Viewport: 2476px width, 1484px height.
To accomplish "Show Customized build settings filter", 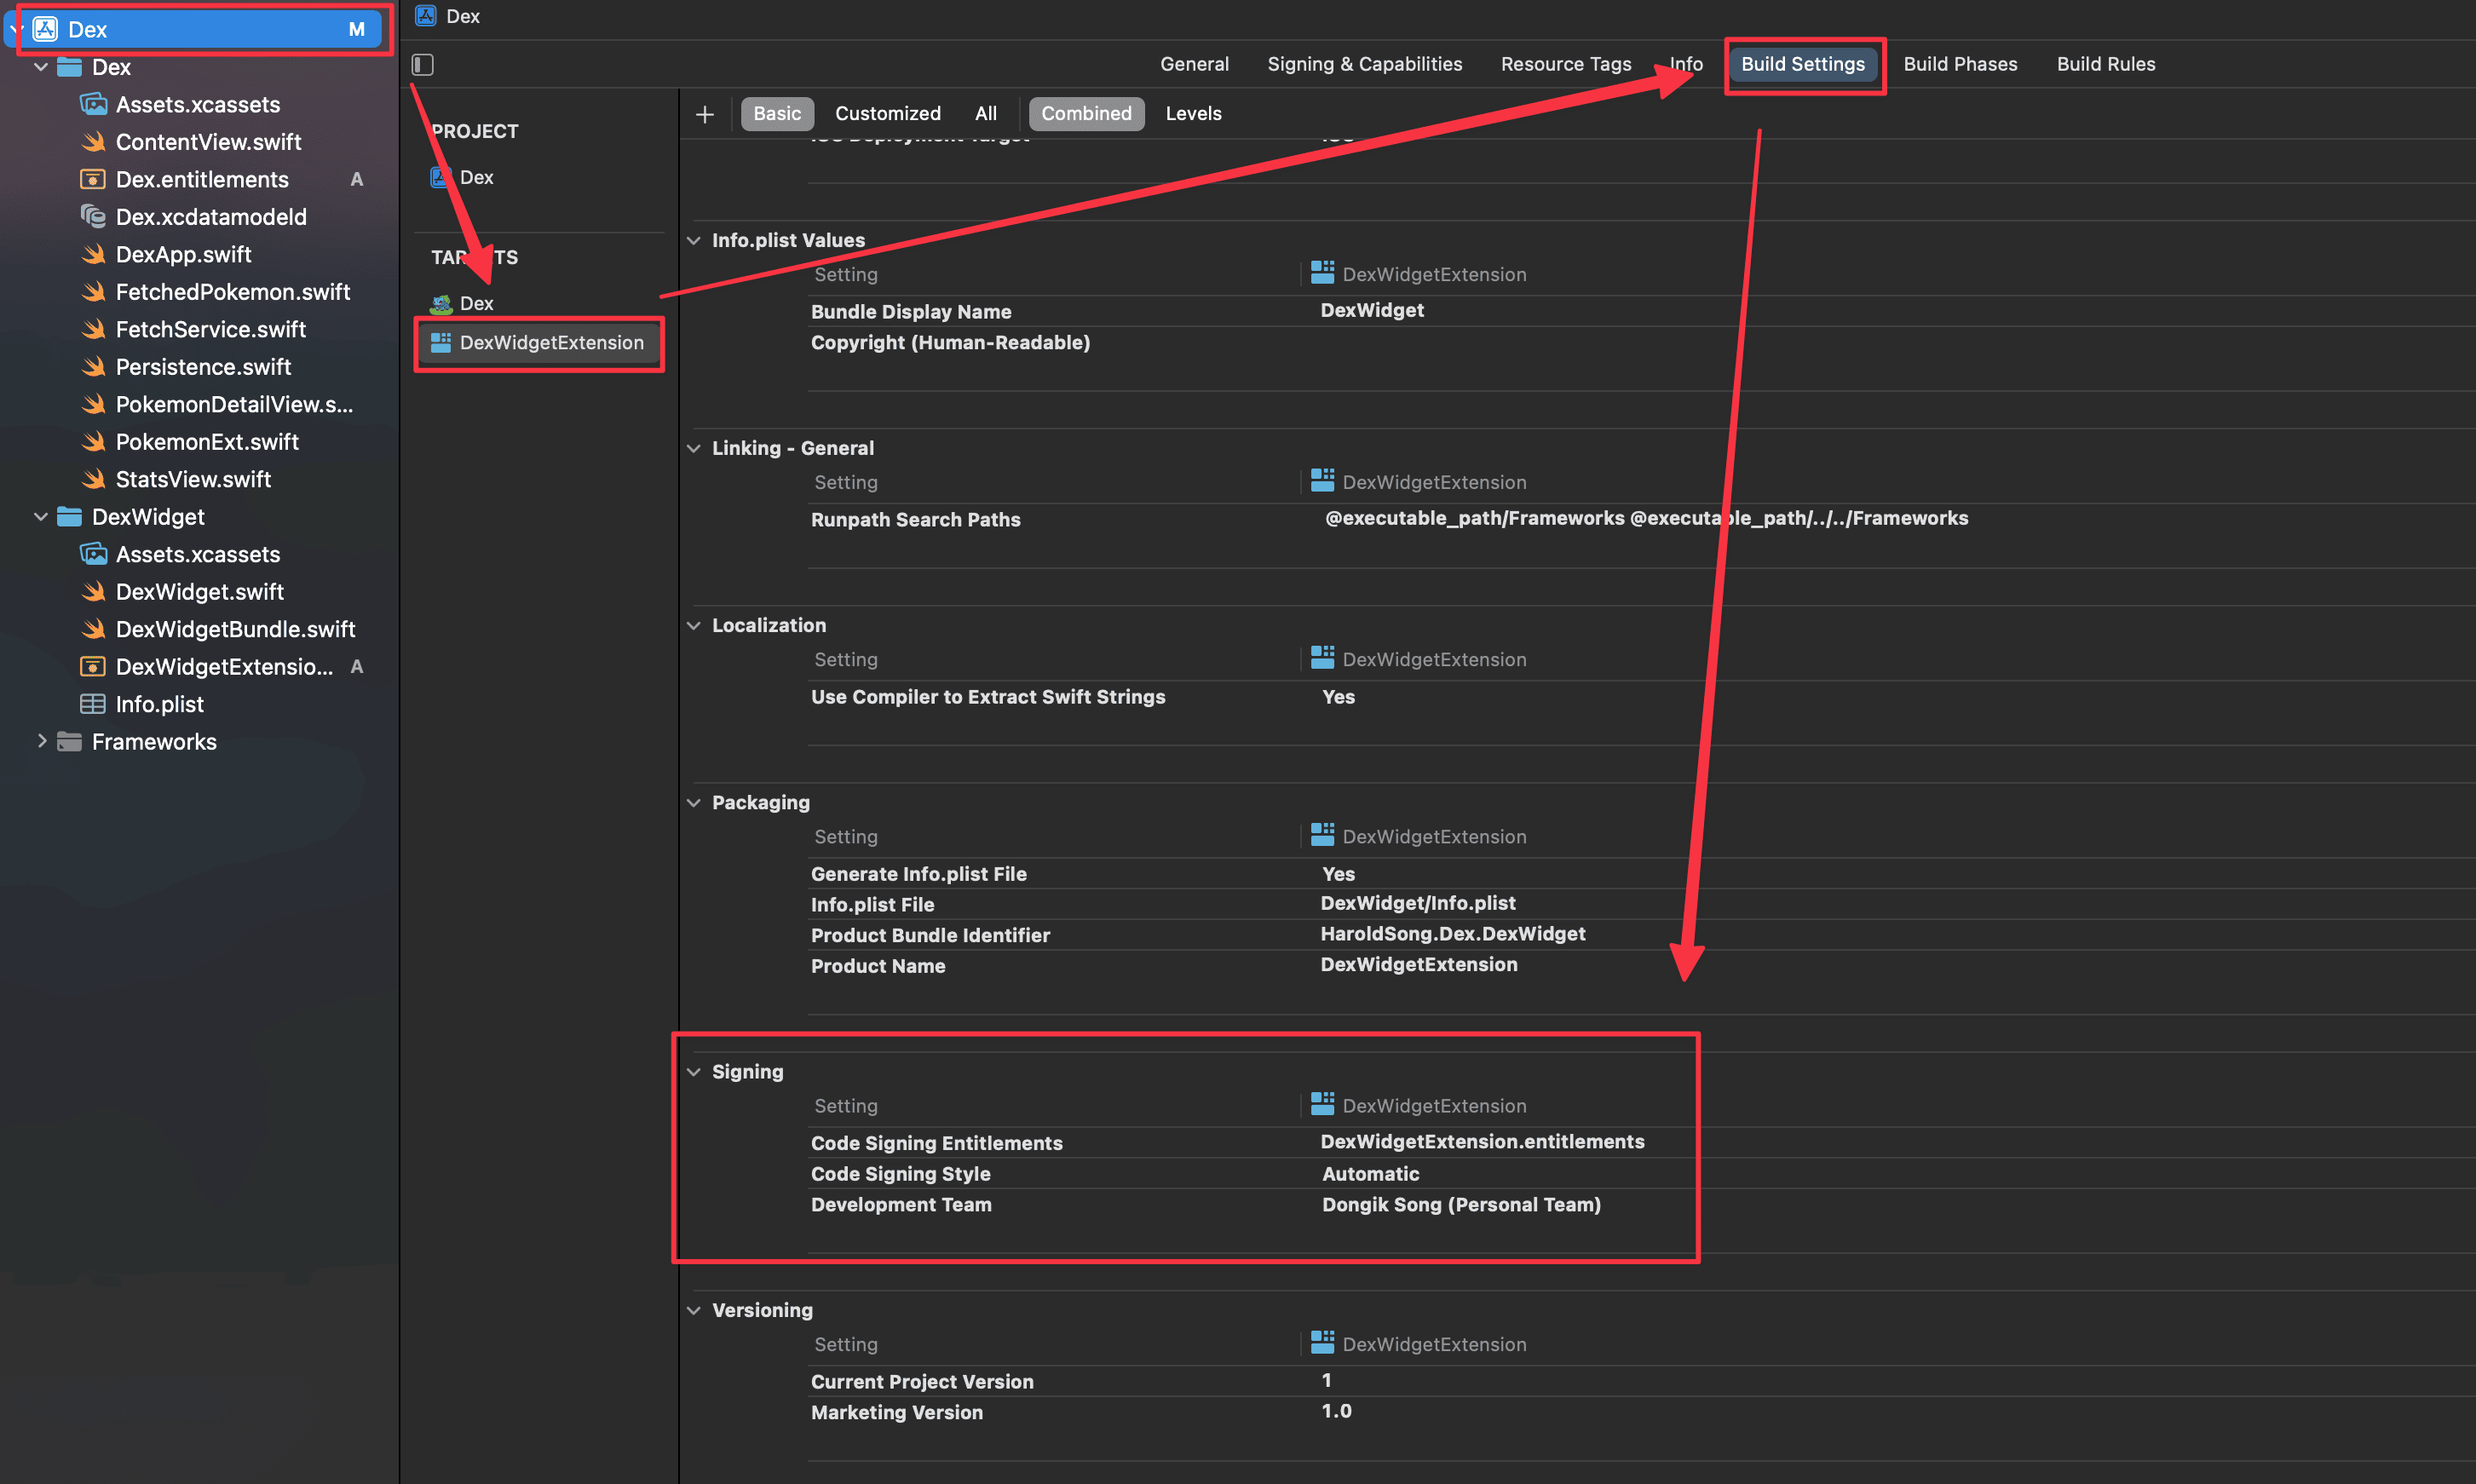I will click(888, 113).
